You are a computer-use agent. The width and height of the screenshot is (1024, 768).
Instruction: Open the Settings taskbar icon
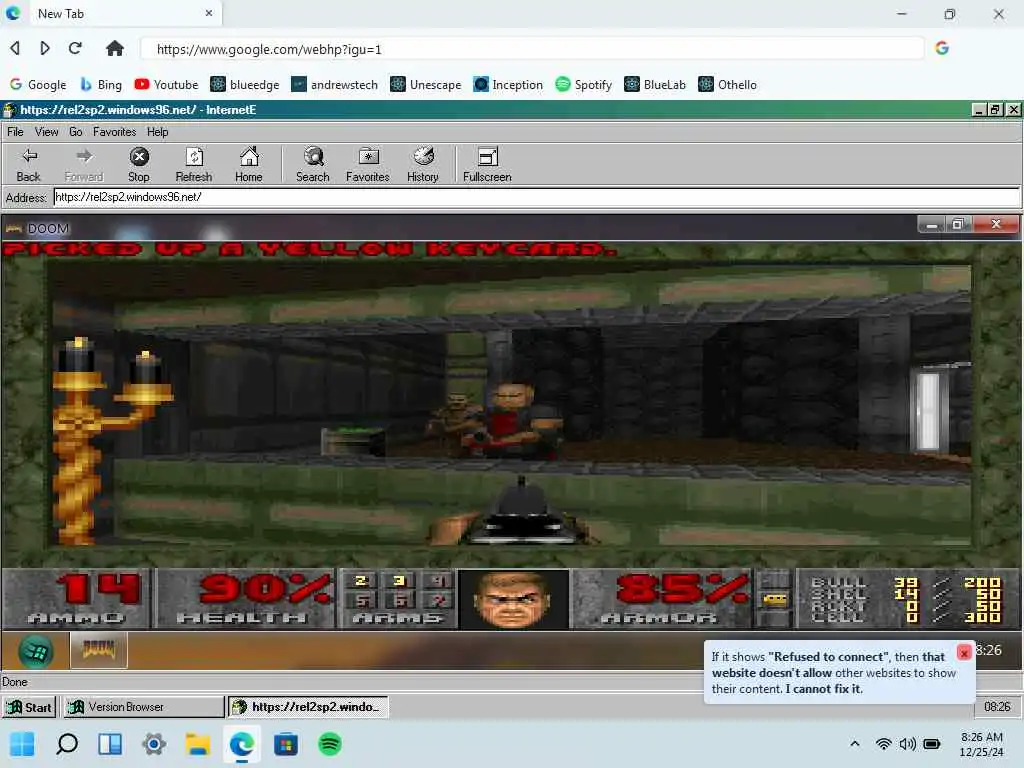click(154, 744)
